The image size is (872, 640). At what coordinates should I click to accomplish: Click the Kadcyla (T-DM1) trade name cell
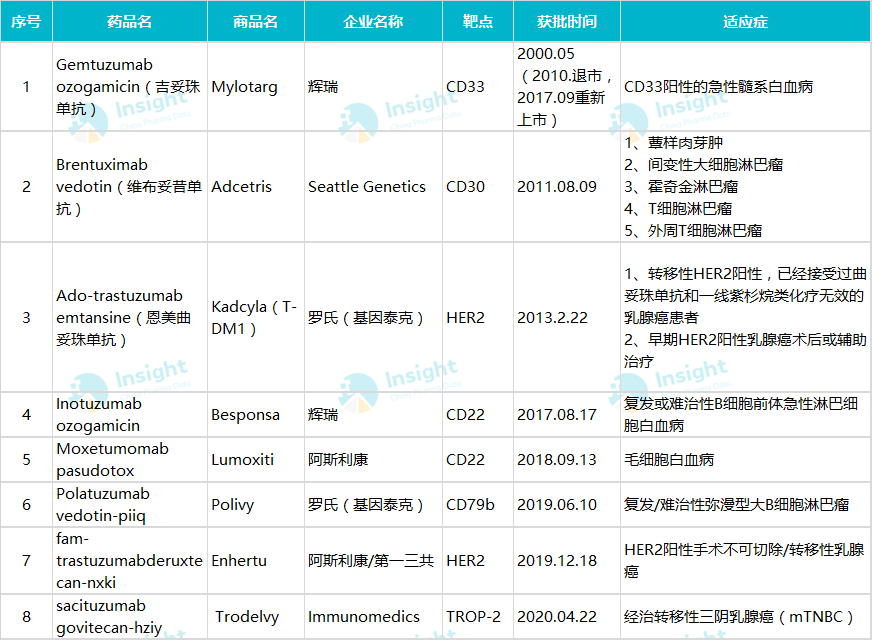click(256, 317)
